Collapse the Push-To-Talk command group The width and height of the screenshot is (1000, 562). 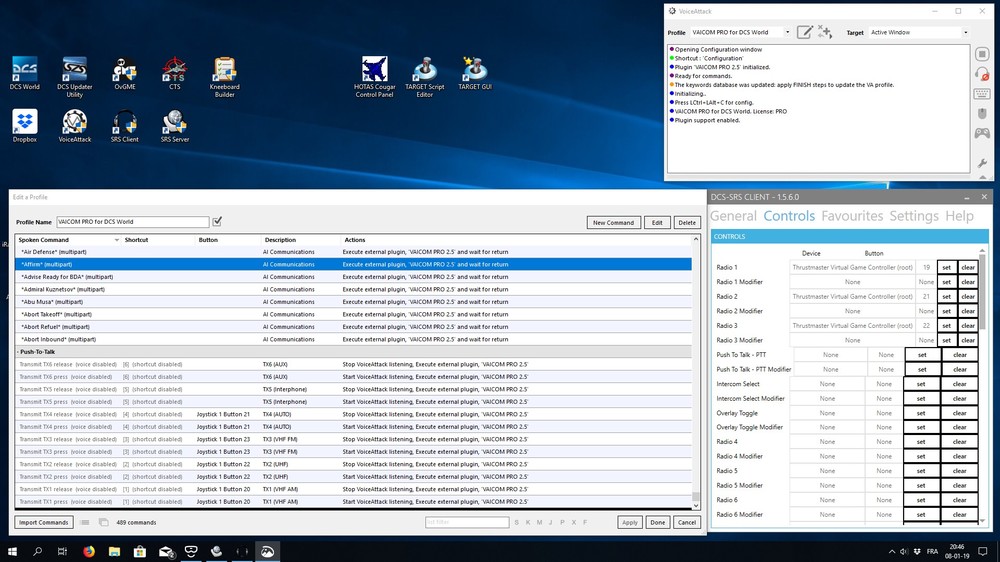(x=19, y=352)
